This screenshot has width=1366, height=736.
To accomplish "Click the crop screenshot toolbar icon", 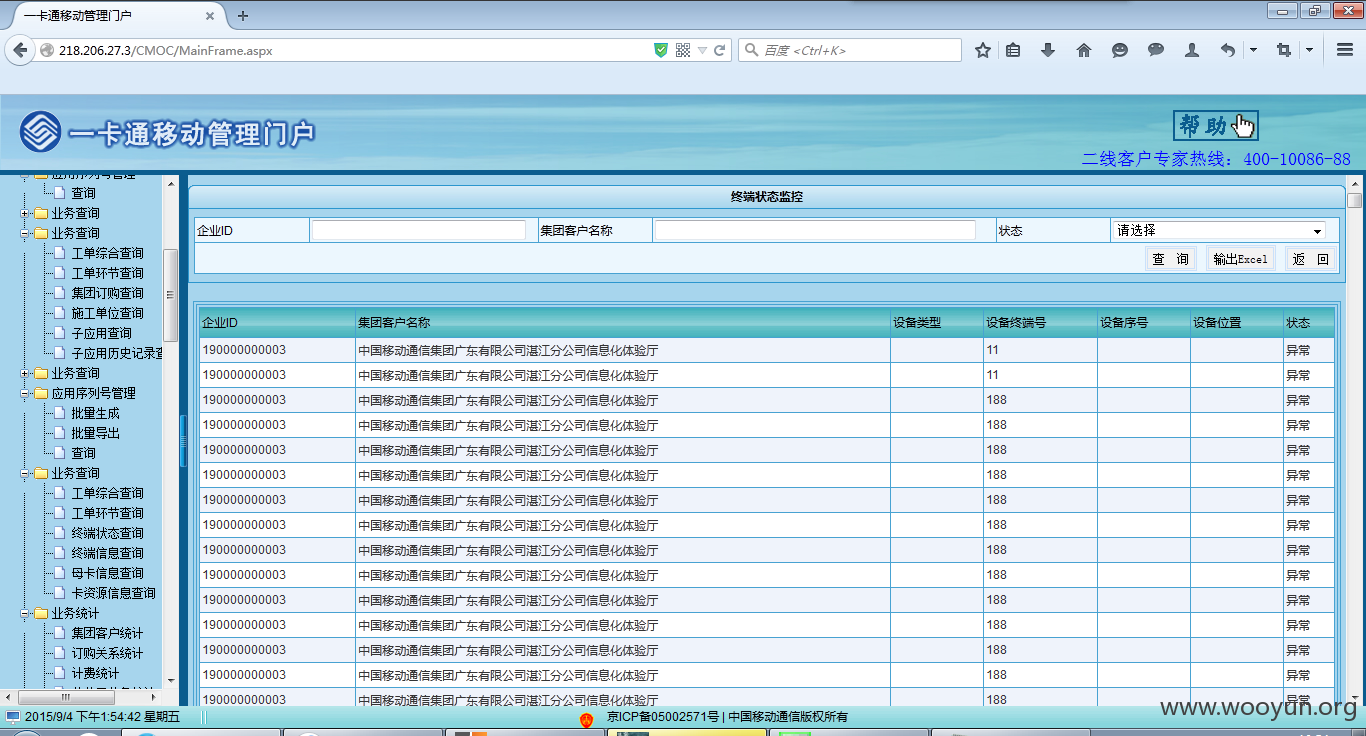I will click(1283, 50).
